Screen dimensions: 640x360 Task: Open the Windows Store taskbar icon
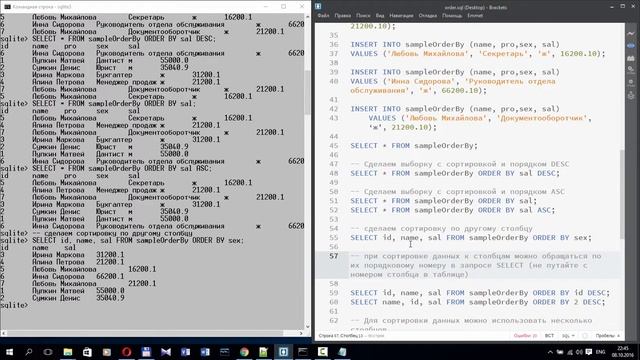(x=87, y=351)
